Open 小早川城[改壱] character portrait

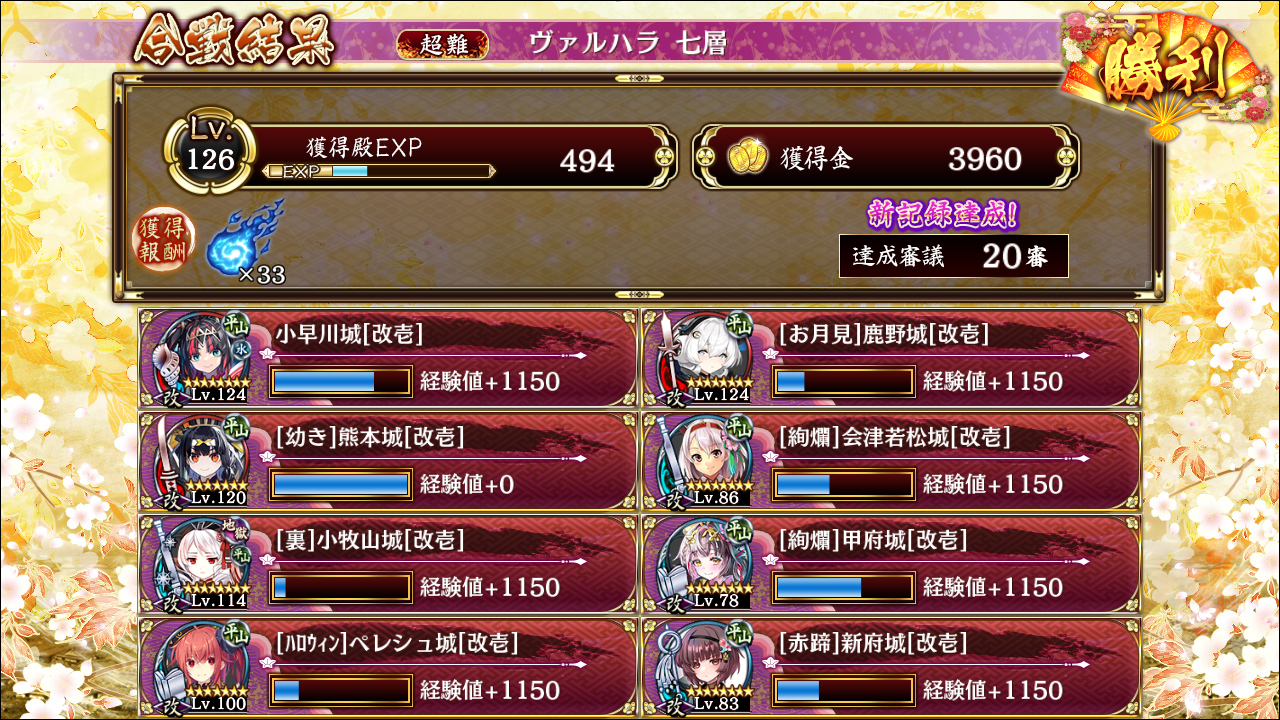[201, 358]
